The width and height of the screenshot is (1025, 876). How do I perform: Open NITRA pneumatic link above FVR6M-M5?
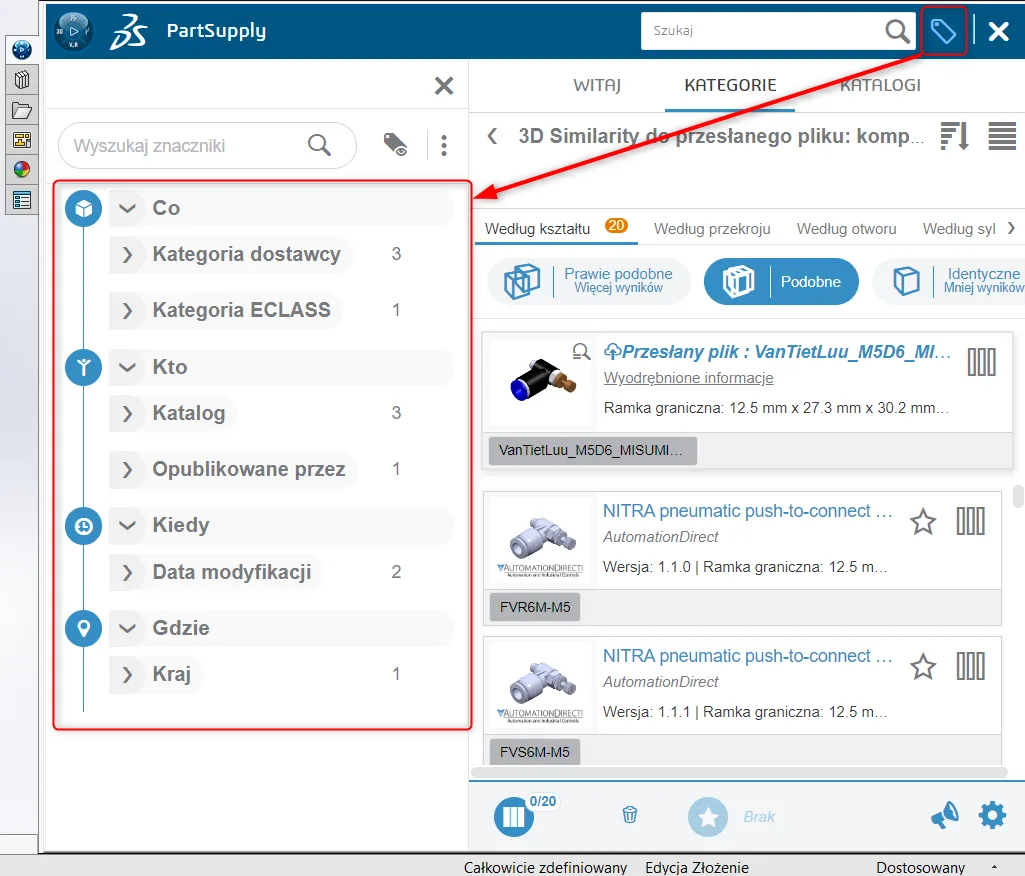click(747, 511)
